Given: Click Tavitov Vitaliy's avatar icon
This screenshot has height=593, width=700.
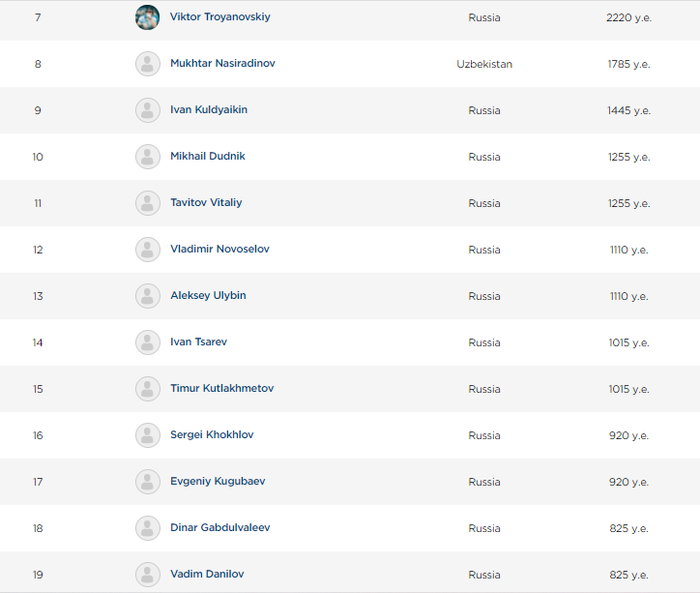Looking at the screenshot, I should (x=148, y=203).
